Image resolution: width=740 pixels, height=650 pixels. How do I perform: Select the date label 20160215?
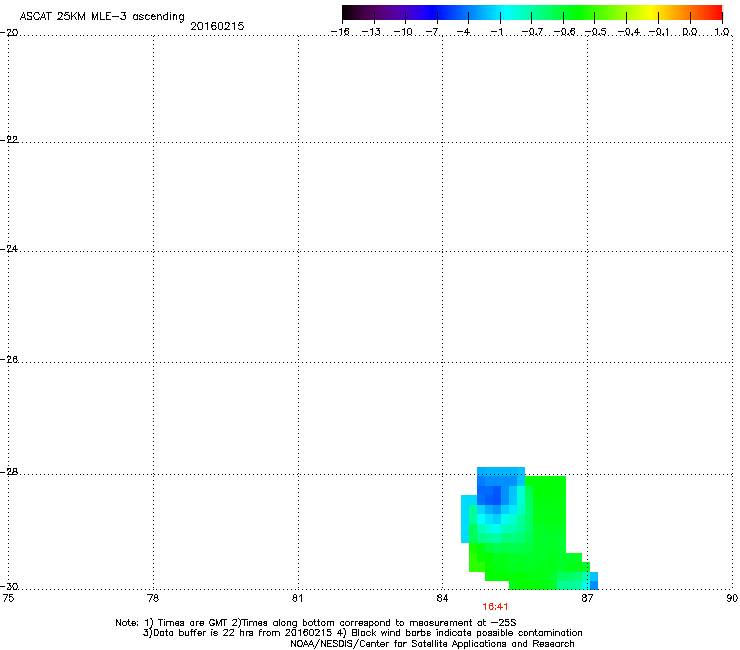click(x=217, y=26)
